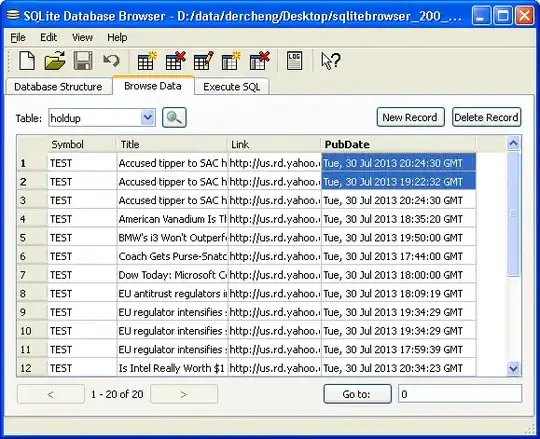The width and height of the screenshot is (540, 439).
Task: Click the Create Index toolbar icon
Action: pos(231,61)
